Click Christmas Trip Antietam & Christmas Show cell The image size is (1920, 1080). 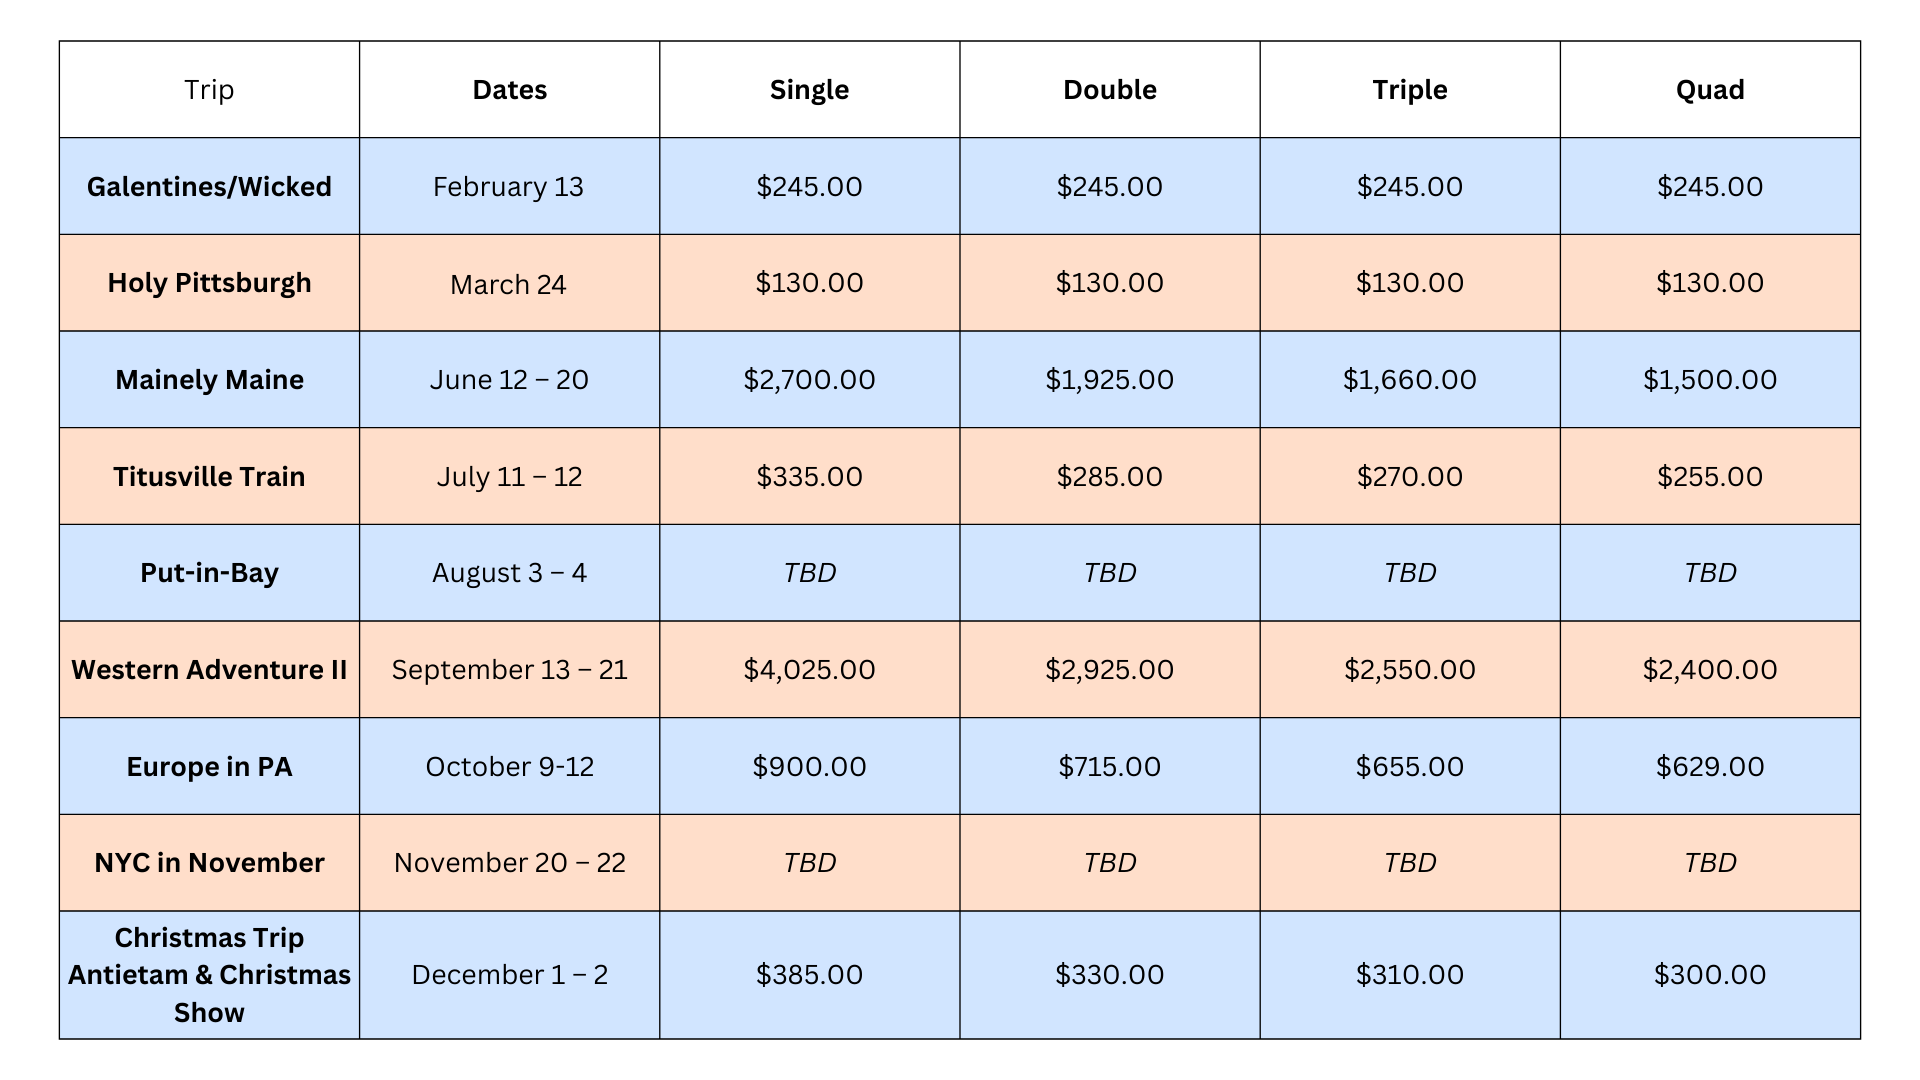209,975
